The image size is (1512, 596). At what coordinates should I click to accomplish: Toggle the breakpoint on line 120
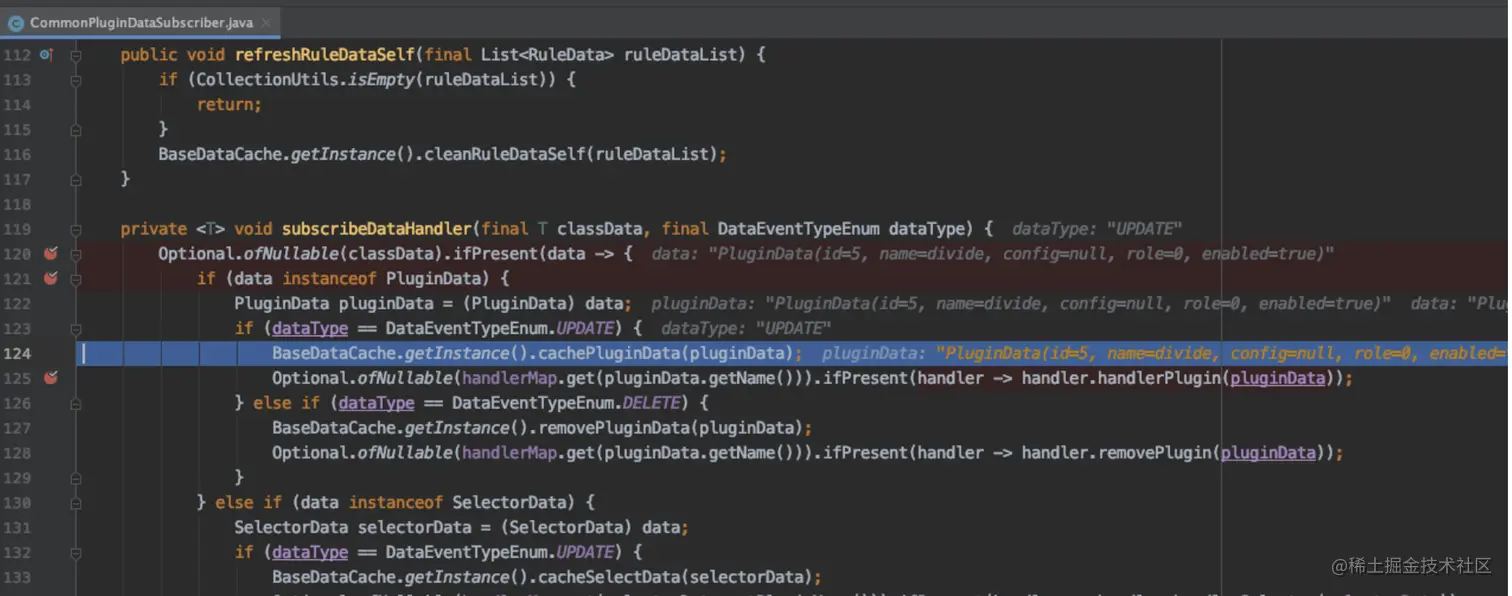[x=51, y=254]
